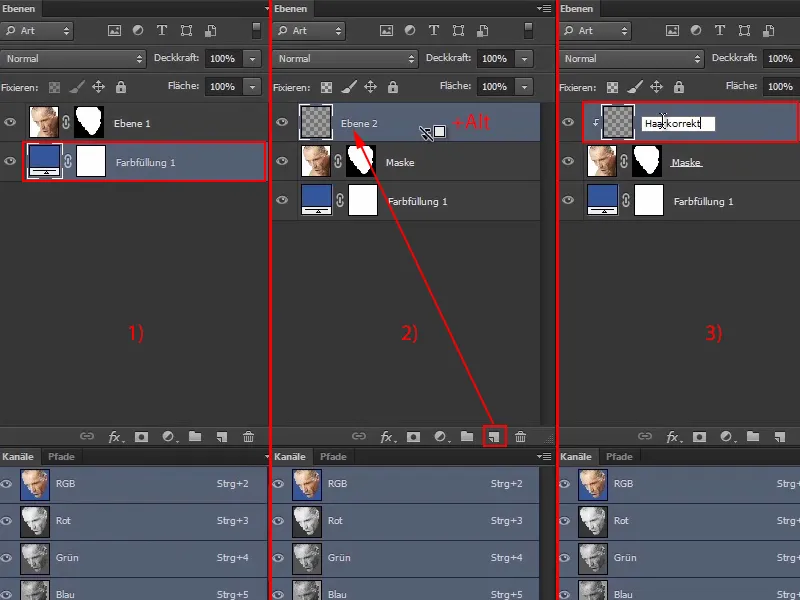Open Normal blend mode dropdown in middle panel
This screenshot has width=800, height=600.
345,59
